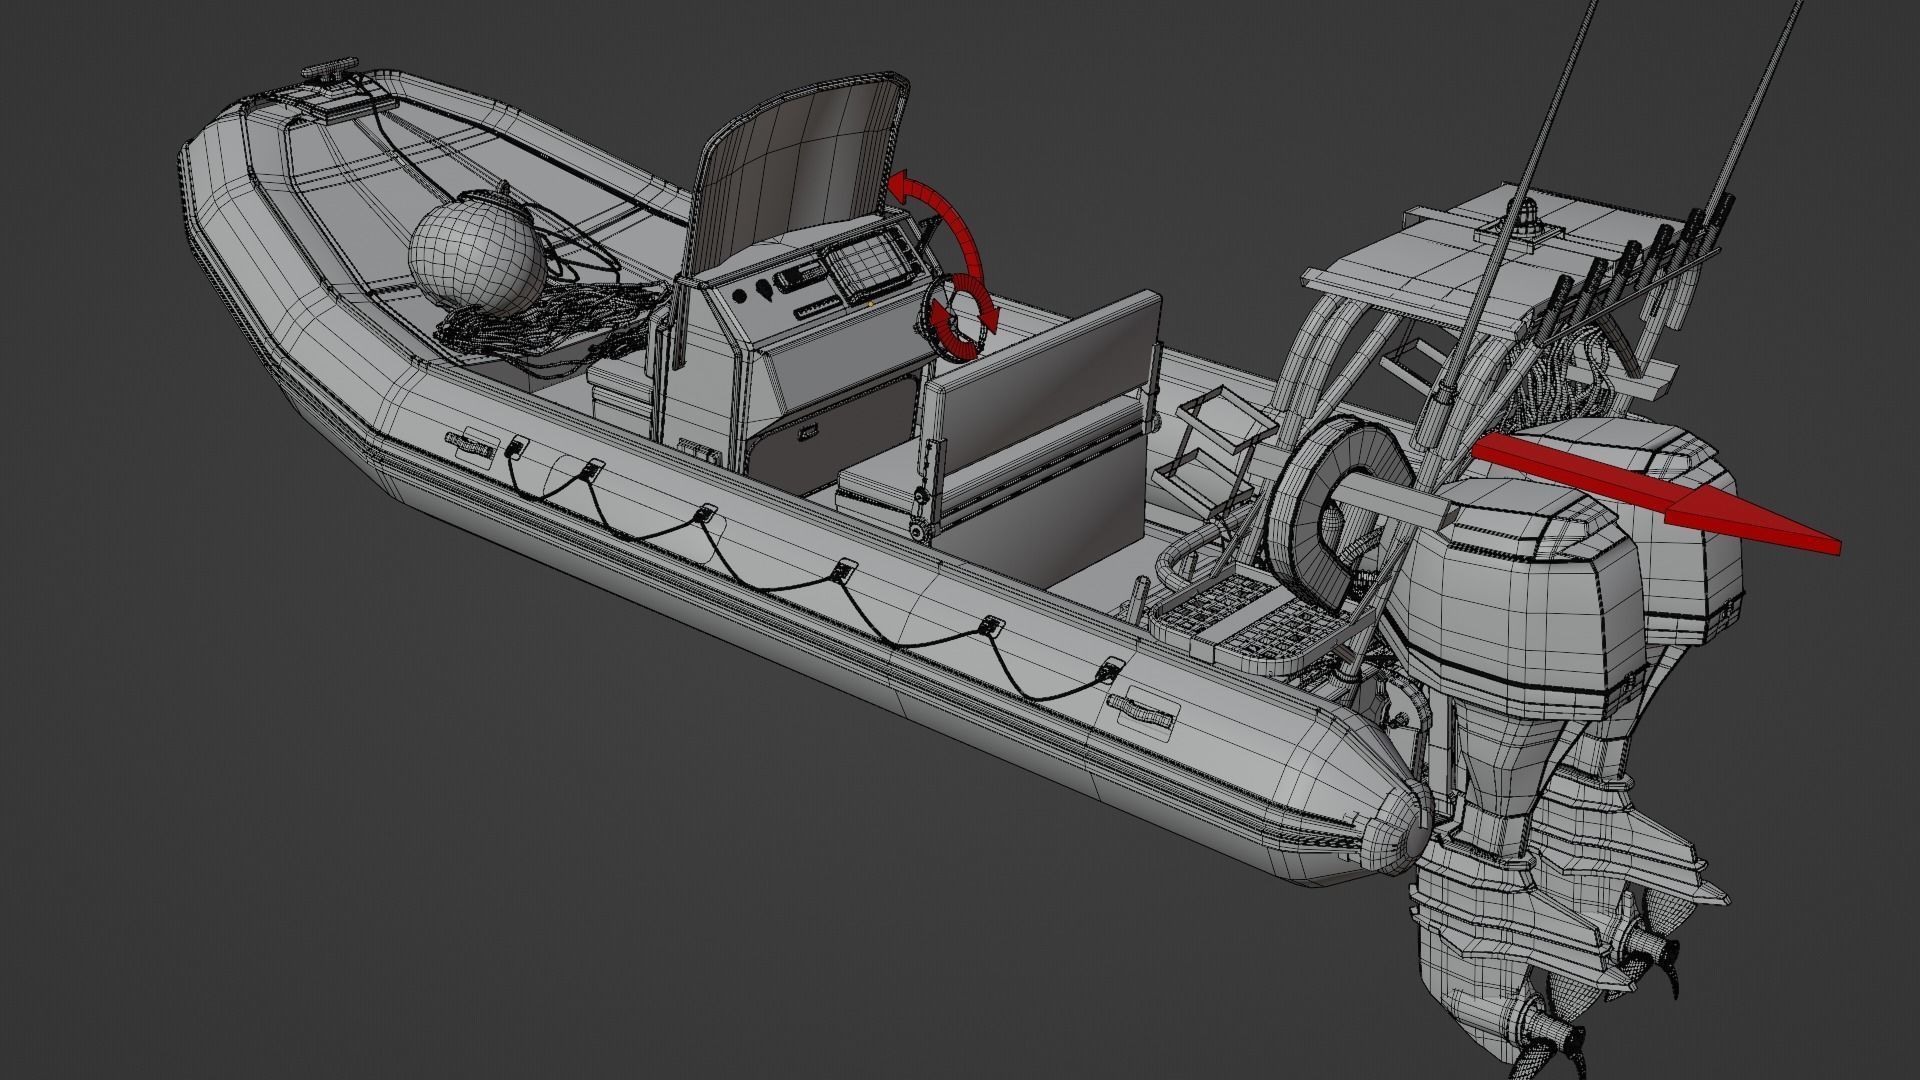Select the navigation light on the roof
1920x1080 pixels.
[x=1525, y=219]
